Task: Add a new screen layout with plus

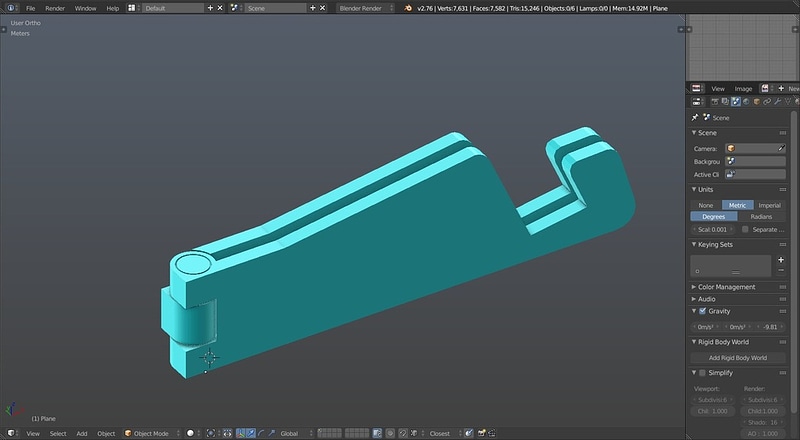Action: (210, 8)
